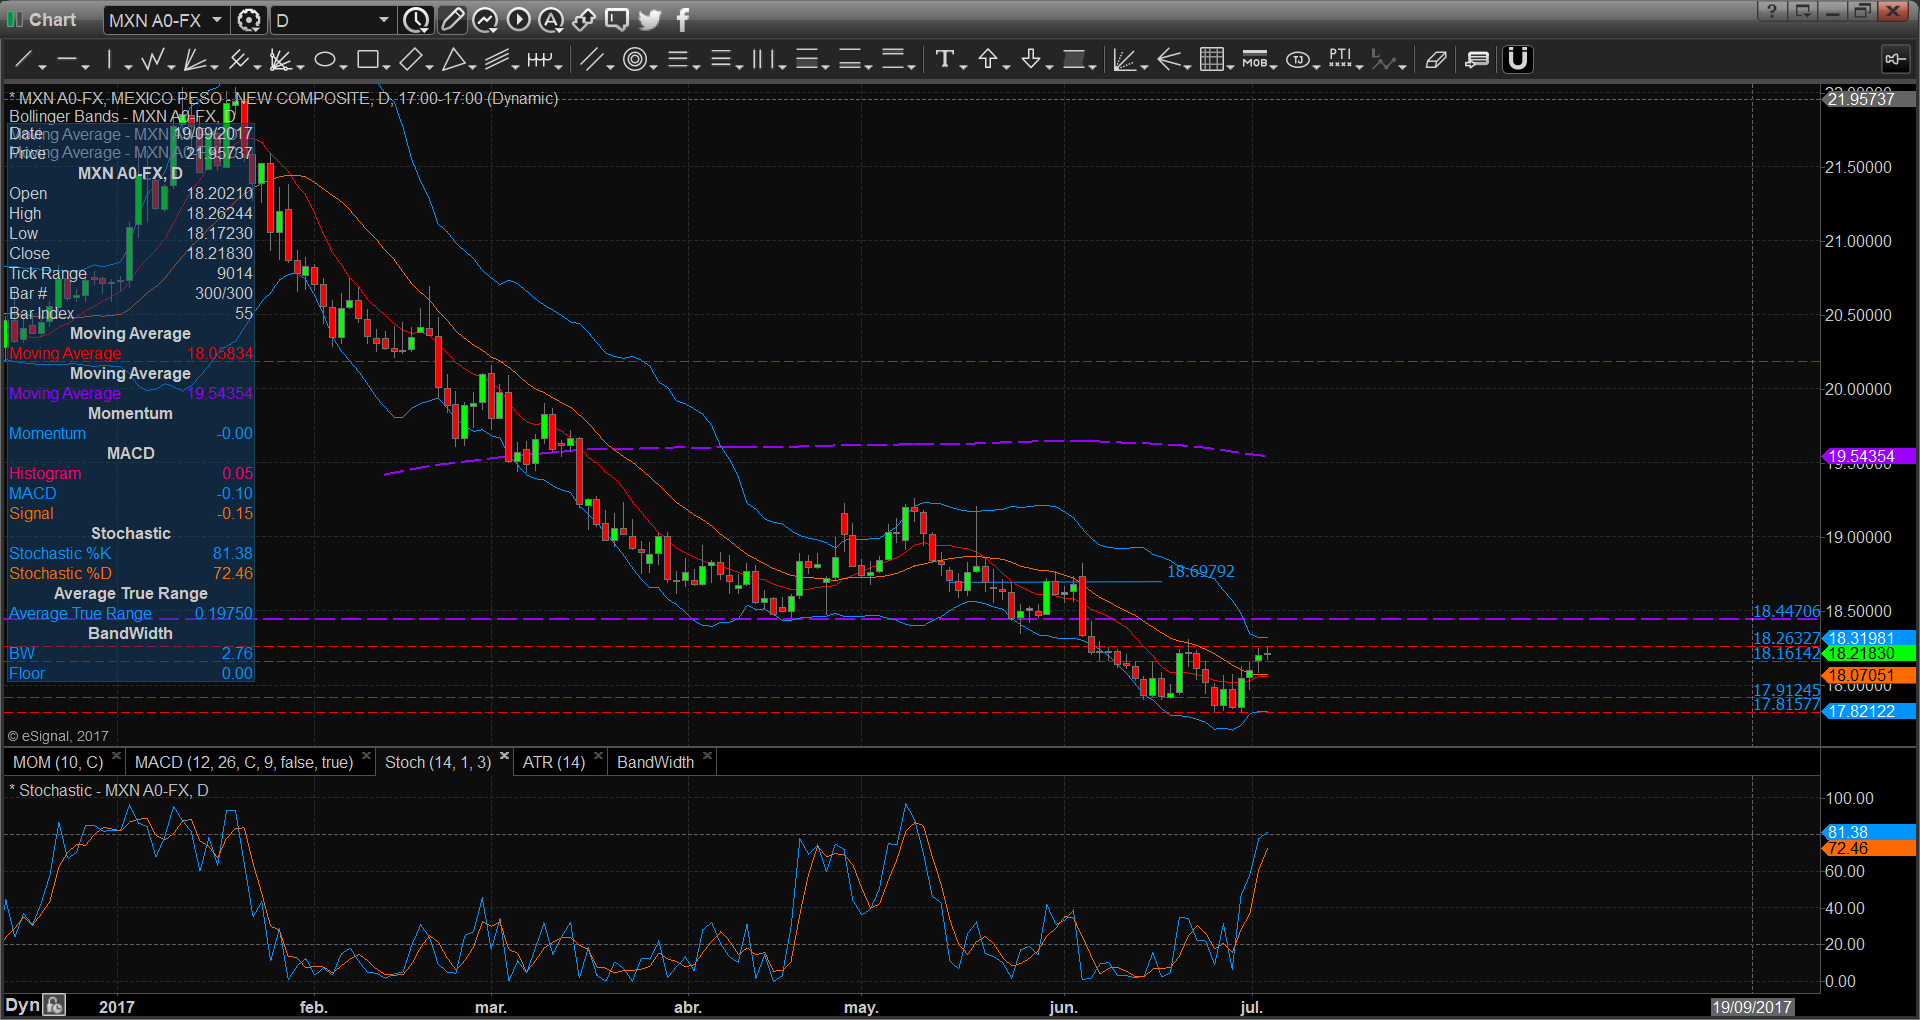
Task: Select the trend line drawing tool
Action: coord(23,60)
